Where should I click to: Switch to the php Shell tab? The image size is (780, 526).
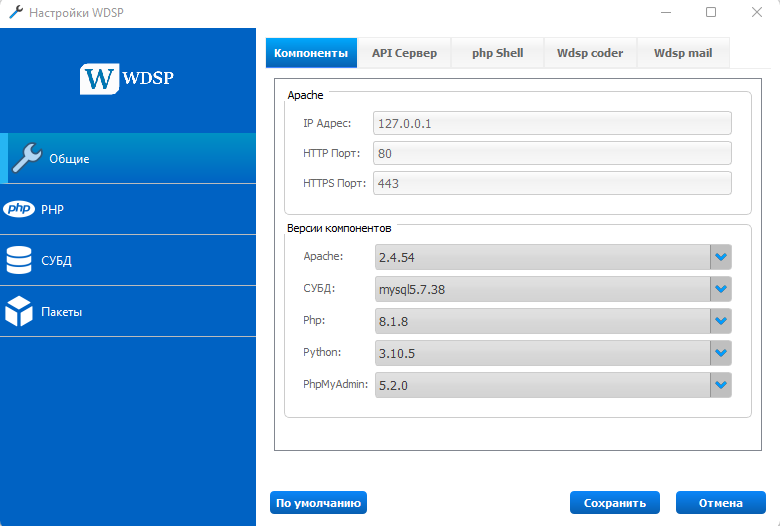click(x=497, y=53)
